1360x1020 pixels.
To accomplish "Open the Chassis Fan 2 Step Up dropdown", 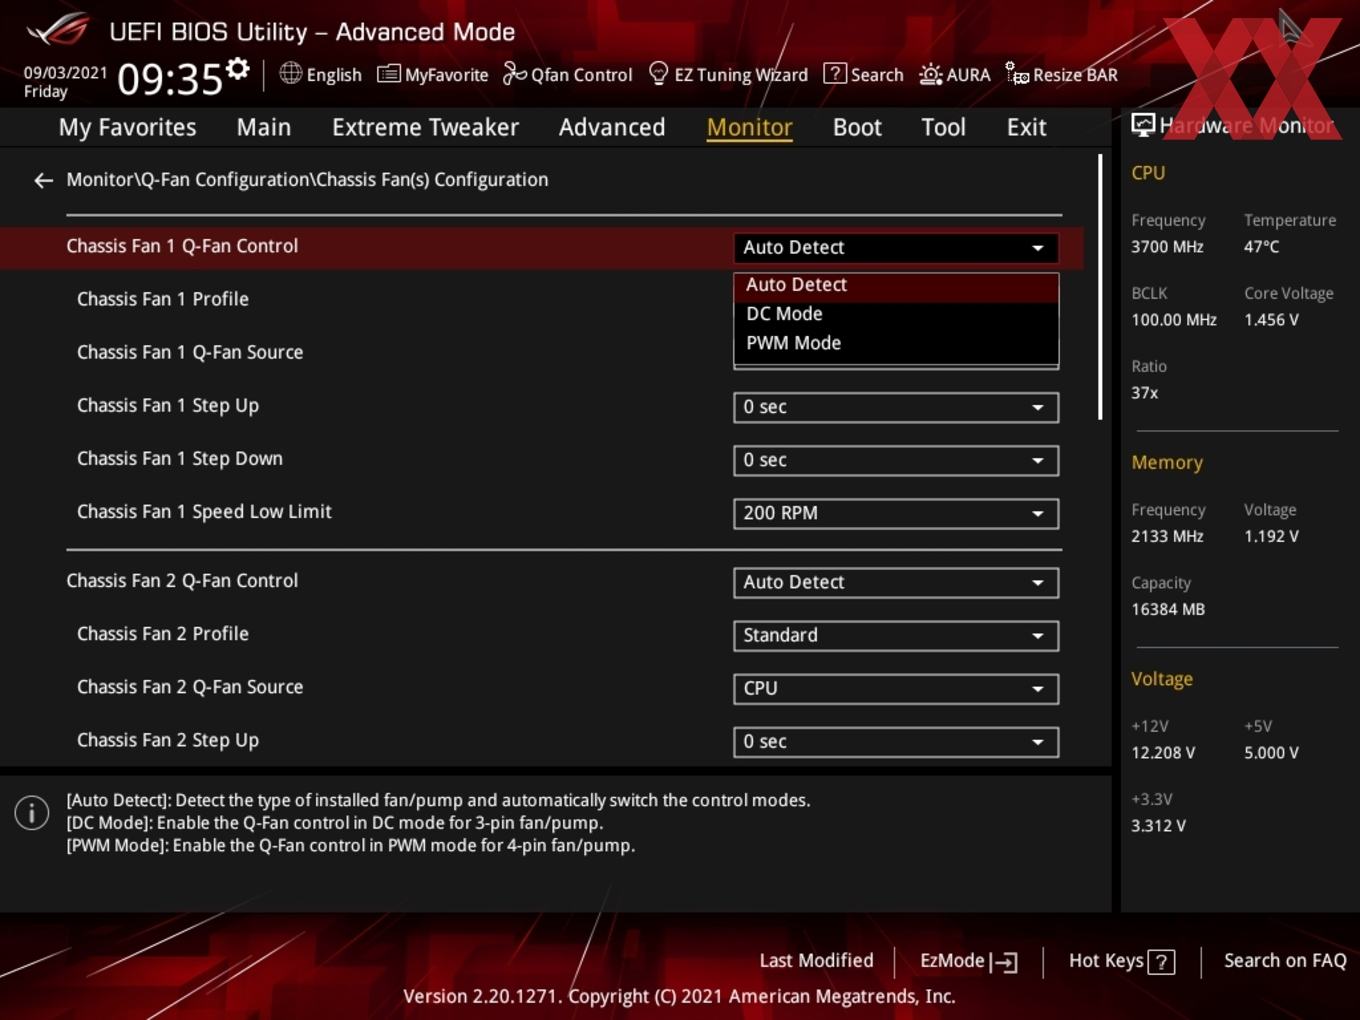I will [896, 741].
